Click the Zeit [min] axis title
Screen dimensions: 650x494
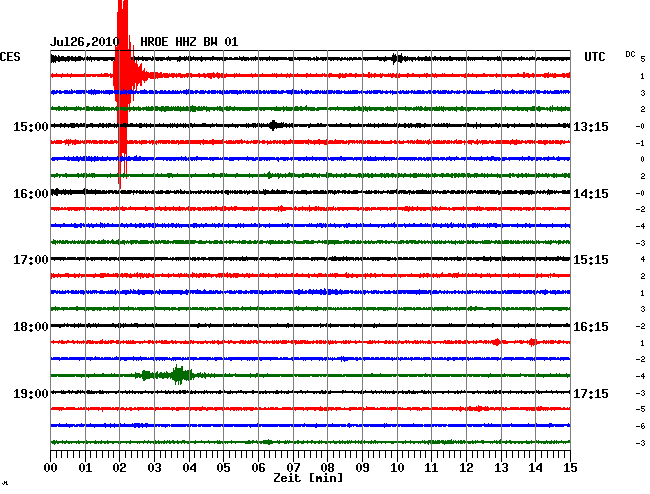(x=308, y=478)
